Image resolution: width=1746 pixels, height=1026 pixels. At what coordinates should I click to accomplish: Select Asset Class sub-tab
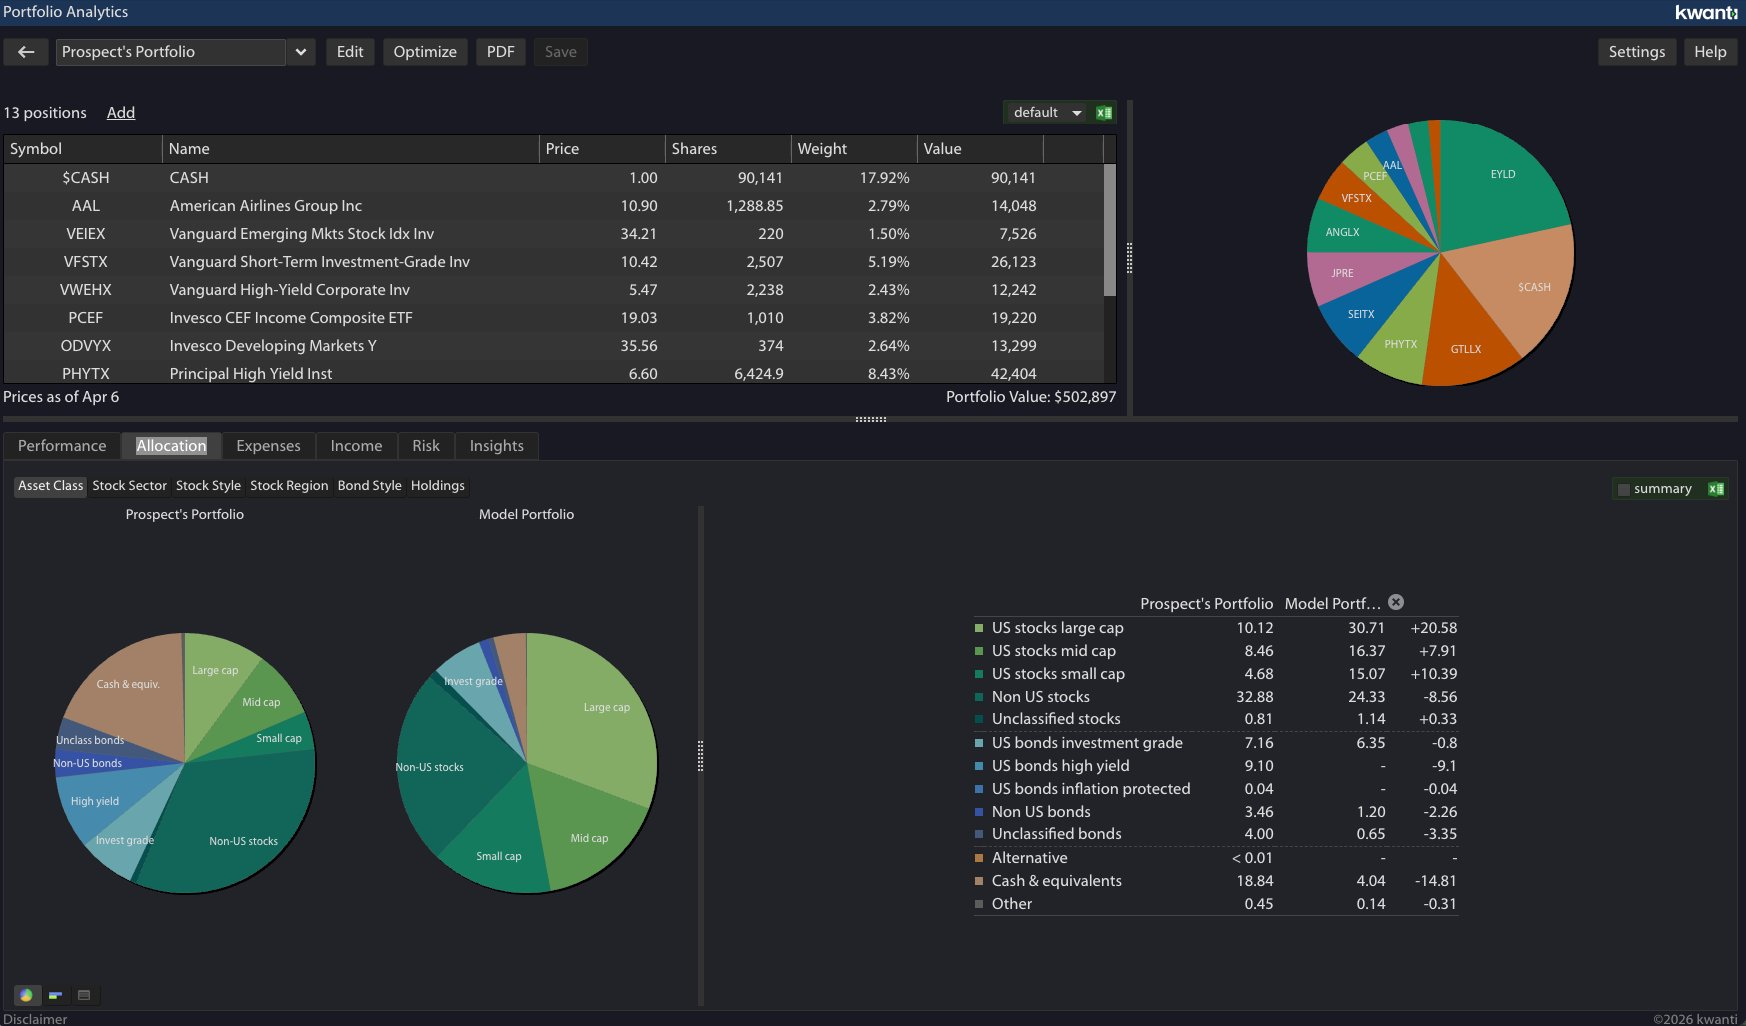click(x=51, y=486)
